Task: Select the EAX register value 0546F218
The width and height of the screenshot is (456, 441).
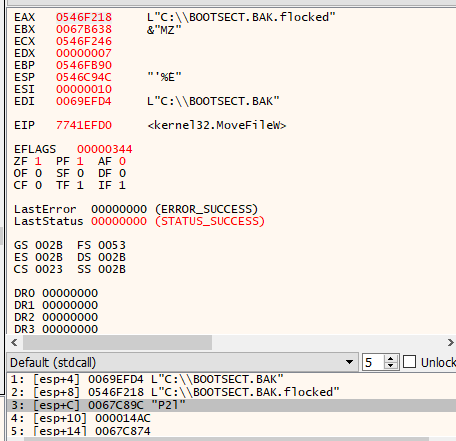Action: point(84,17)
